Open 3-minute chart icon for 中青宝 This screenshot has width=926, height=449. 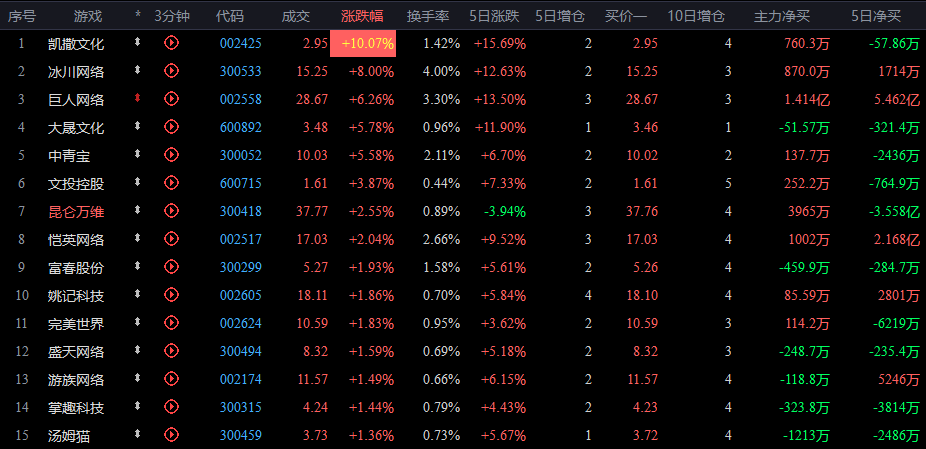171,155
